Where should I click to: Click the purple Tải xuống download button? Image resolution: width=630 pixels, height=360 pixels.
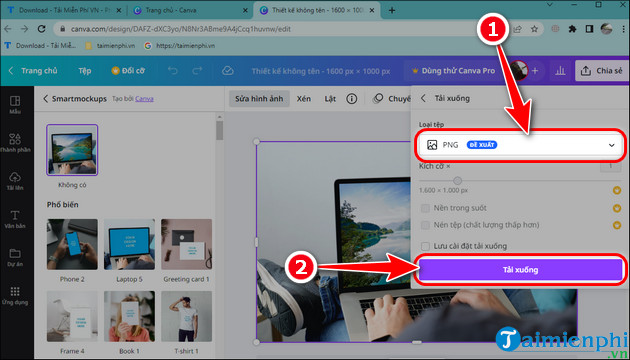click(x=521, y=270)
